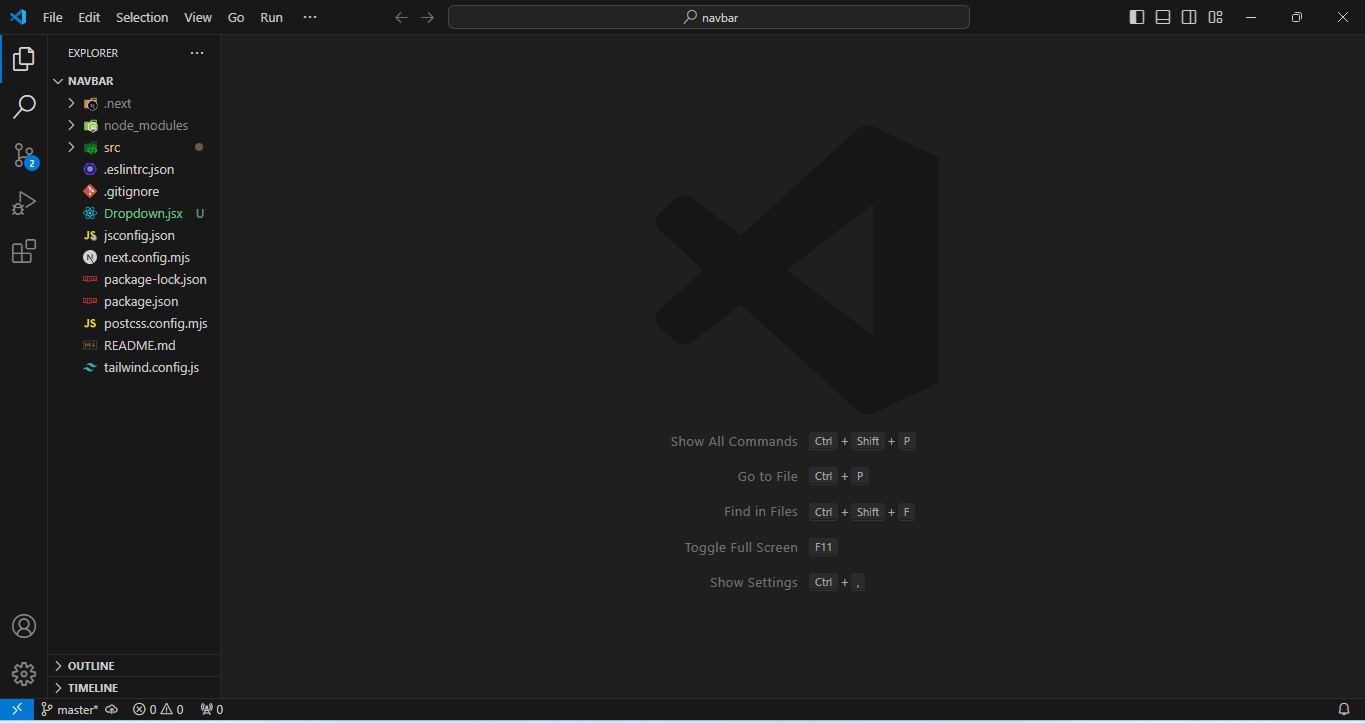
Task: Open the View menu
Action: coord(198,17)
